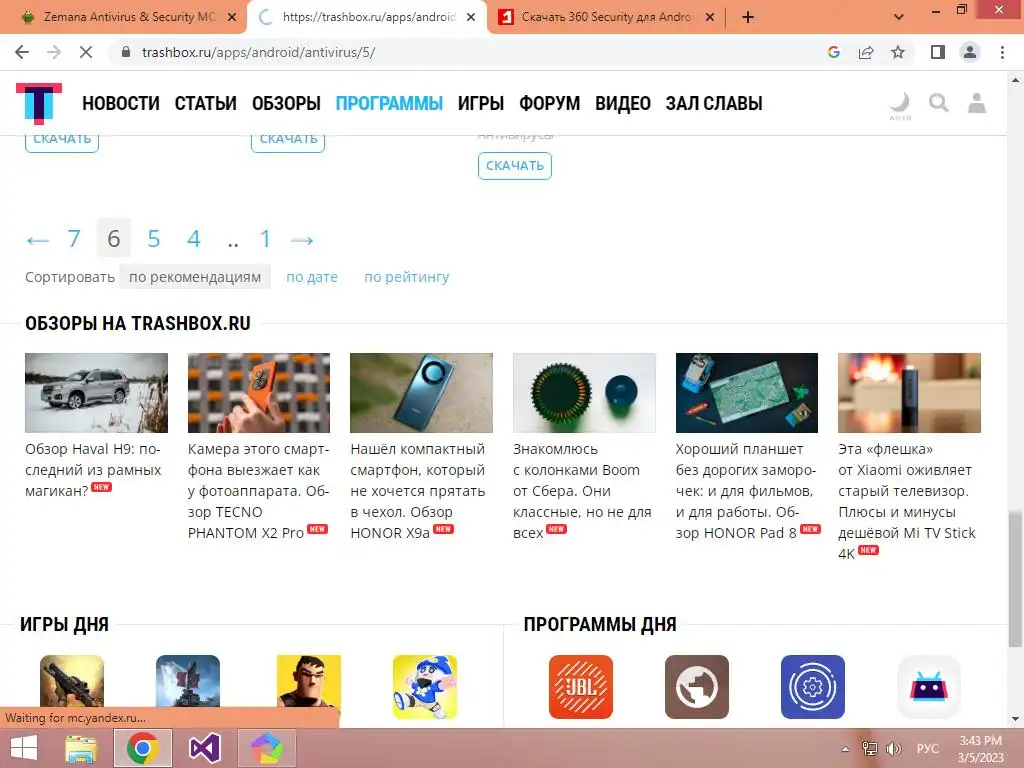Image resolution: width=1024 pixels, height=768 pixels.
Task: Click the page vertical scrollbar thumb
Action: (1015, 578)
